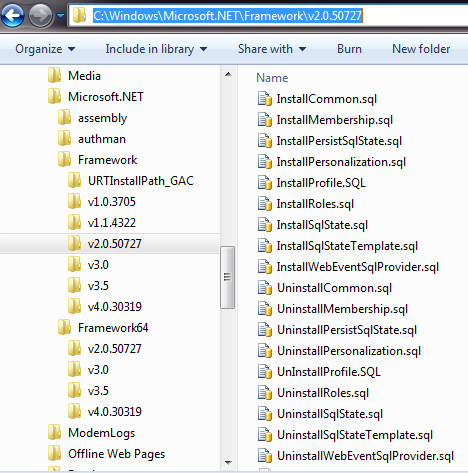468x473 pixels.
Task: Click the navigation pane scroll up arrow
Action: pyautogui.click(x=228, y=74)
